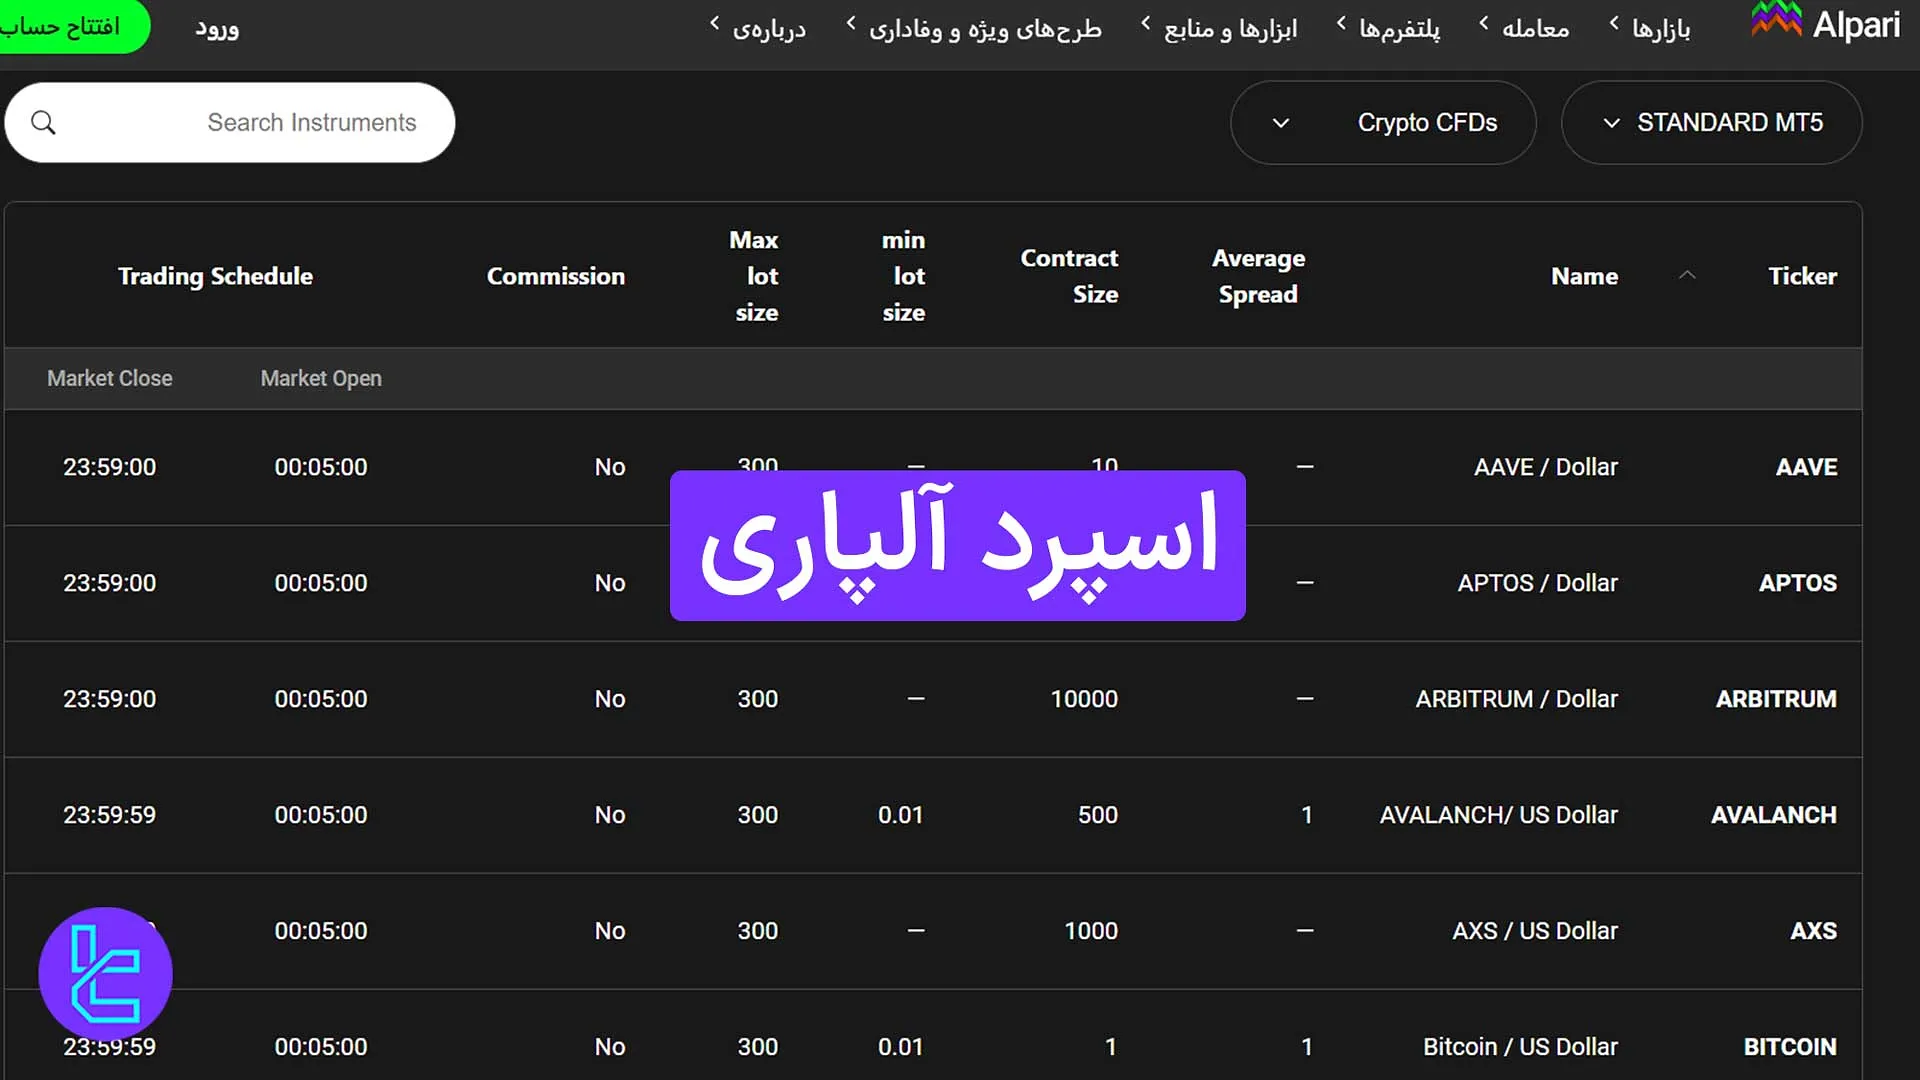Click the Market Open subheader
Viewport: 1920px width, 1080px height.
click(x=320, y=378)
